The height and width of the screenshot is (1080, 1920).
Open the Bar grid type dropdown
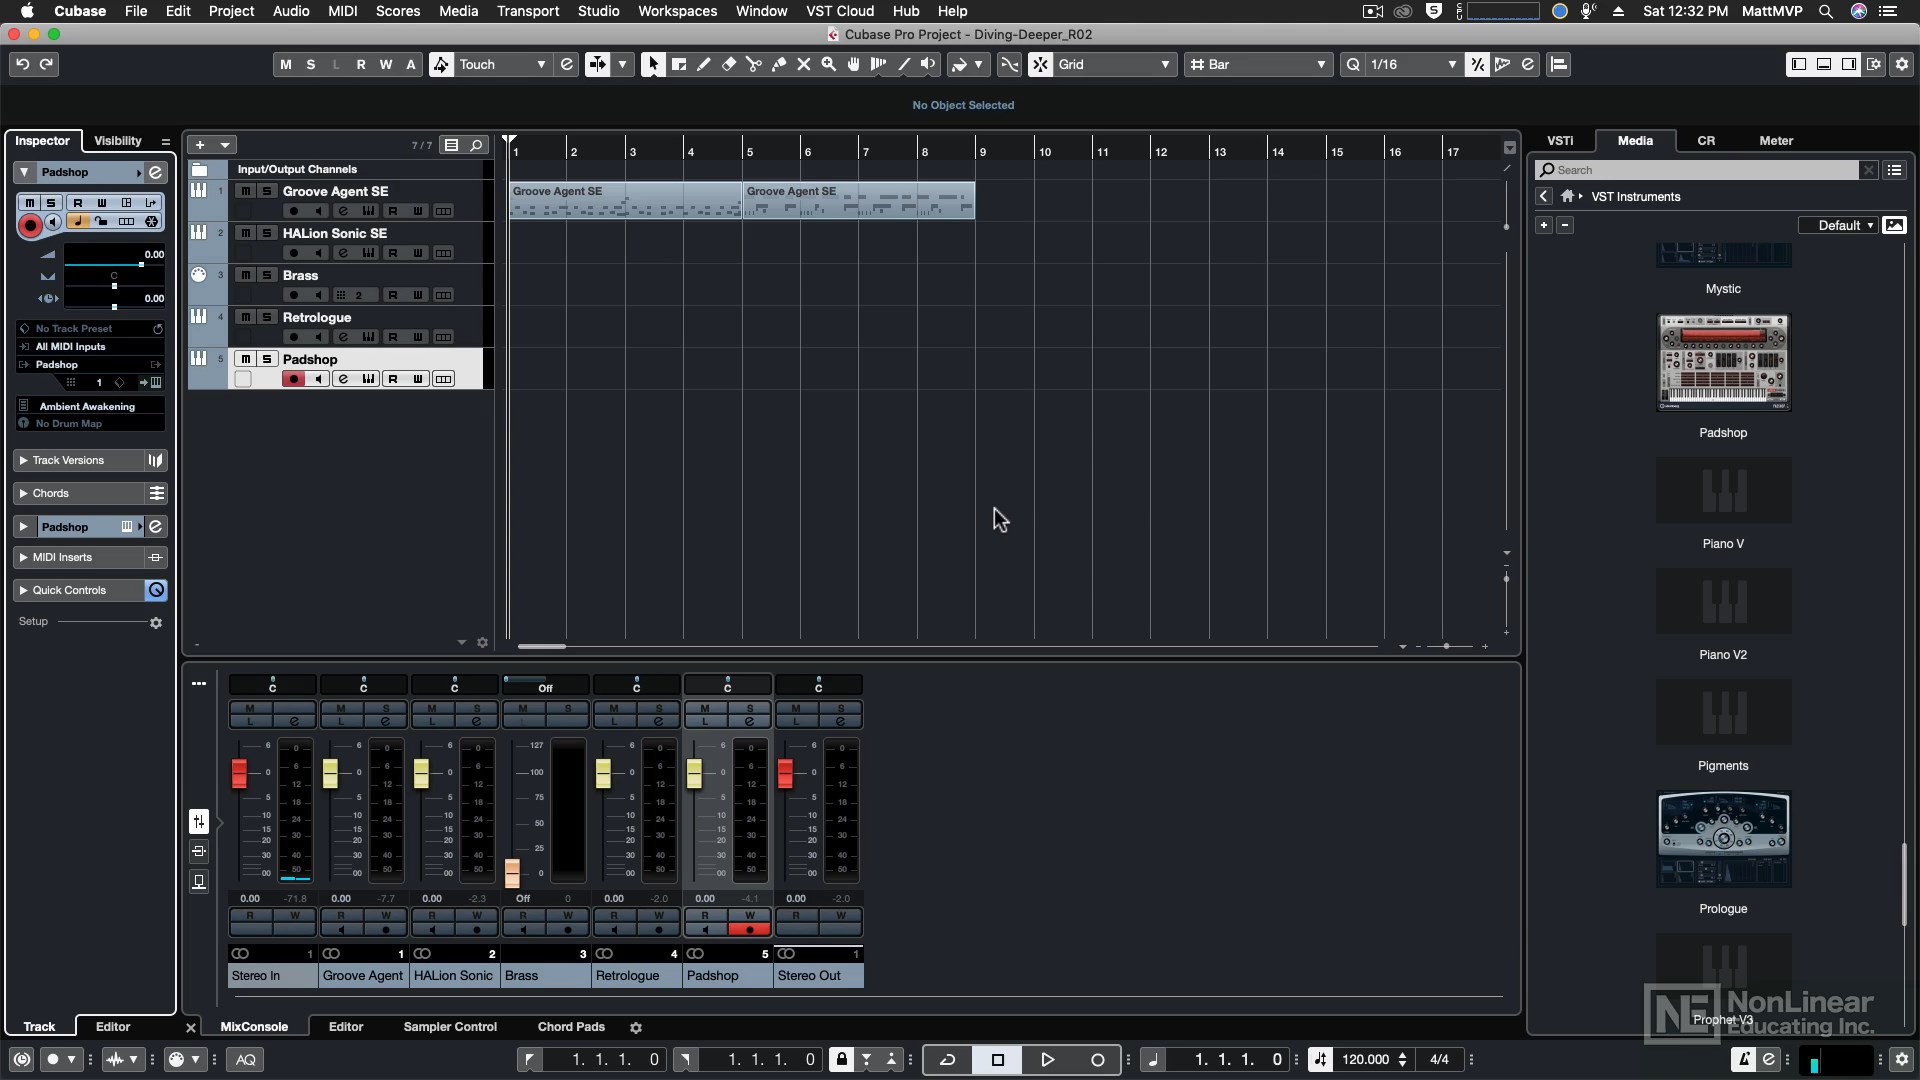(1257, 64)
